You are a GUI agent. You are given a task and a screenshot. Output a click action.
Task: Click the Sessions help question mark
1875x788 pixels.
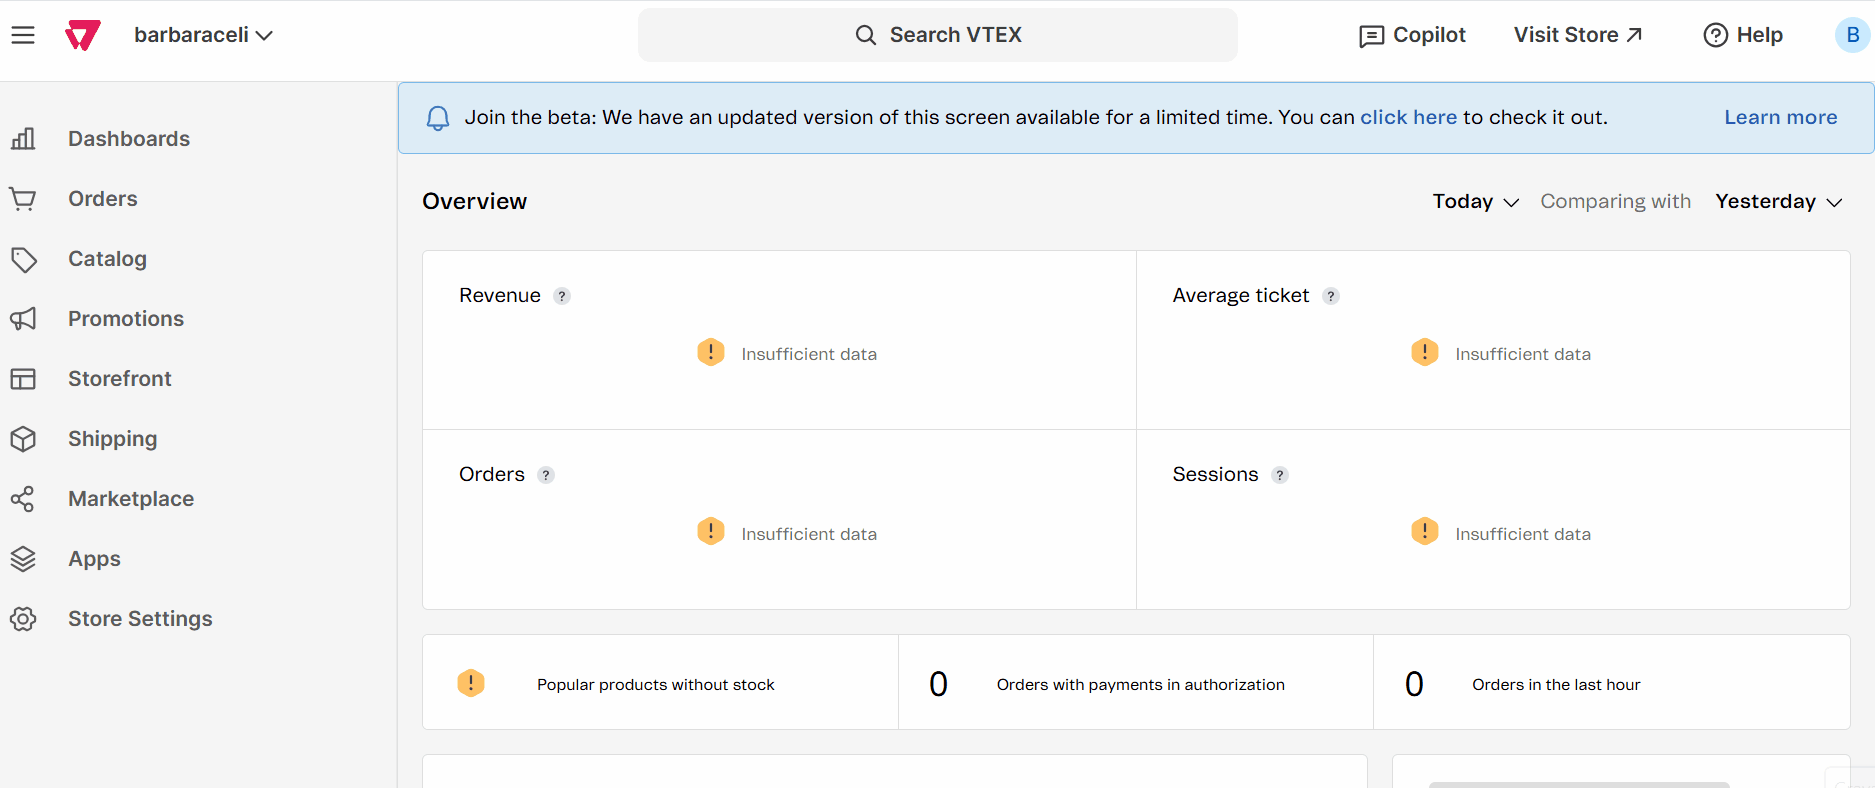1280,475
